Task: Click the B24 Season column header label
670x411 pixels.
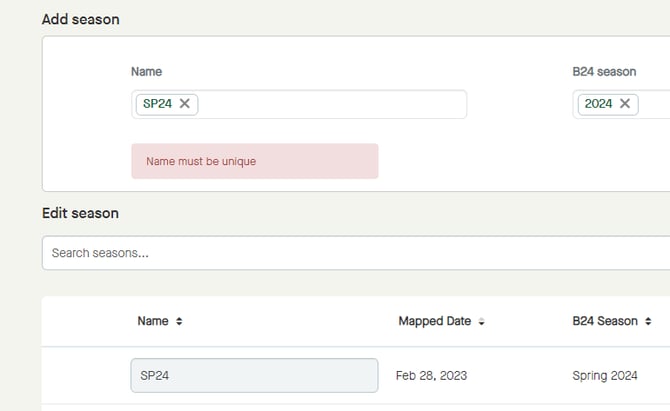Action: click(x=605, y=322)
